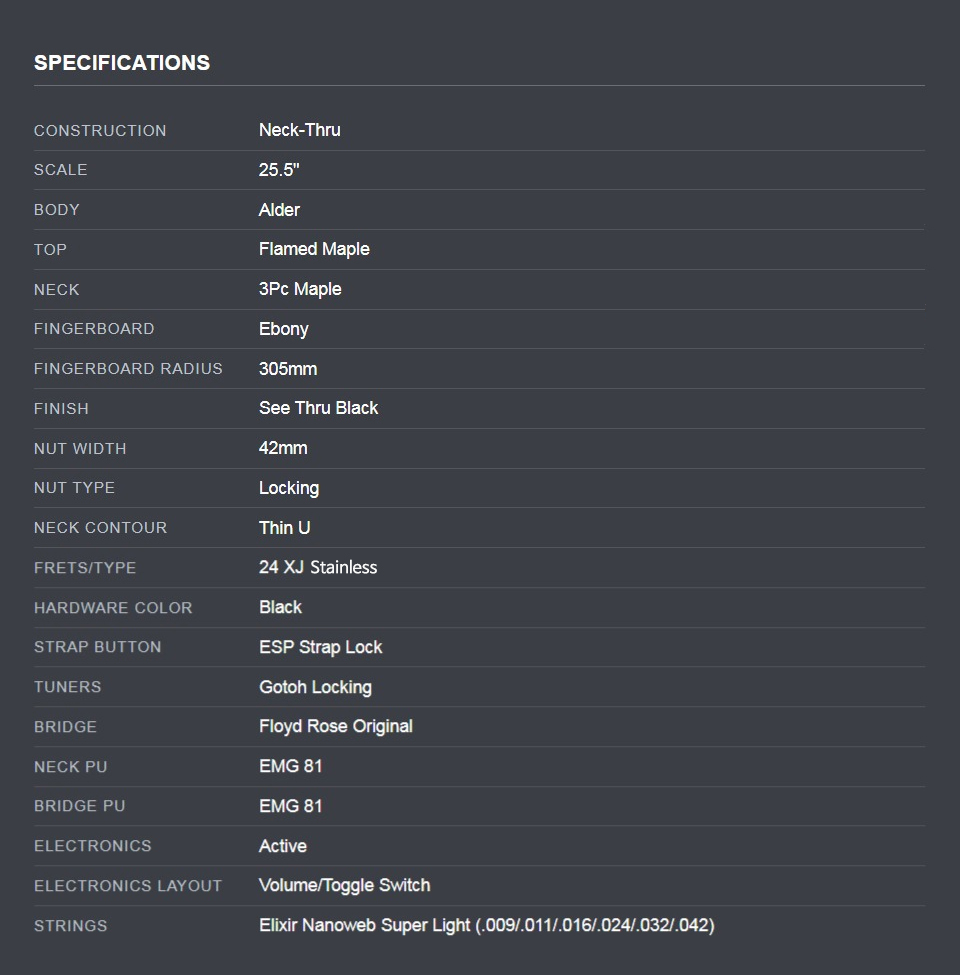Select the See Thru Black finish

pyautogui.click(x=318, y=408)
